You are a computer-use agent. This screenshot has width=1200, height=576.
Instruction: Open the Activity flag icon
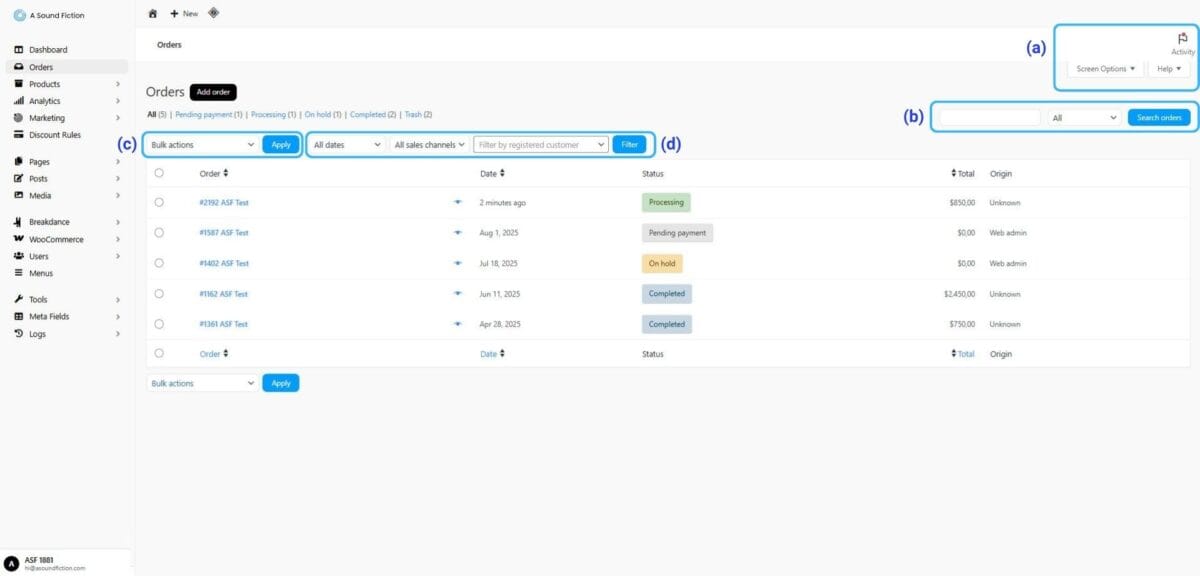point(1183,38)
